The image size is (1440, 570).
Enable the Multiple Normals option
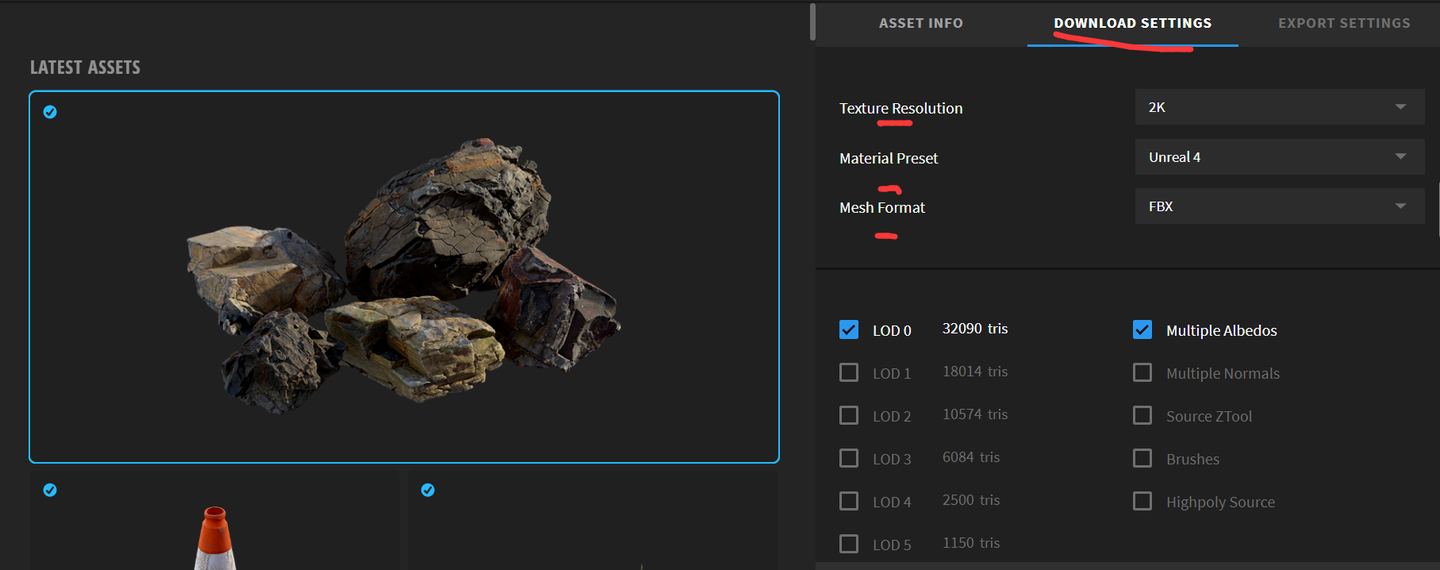pyautogui.click(x=1142, y=372)
